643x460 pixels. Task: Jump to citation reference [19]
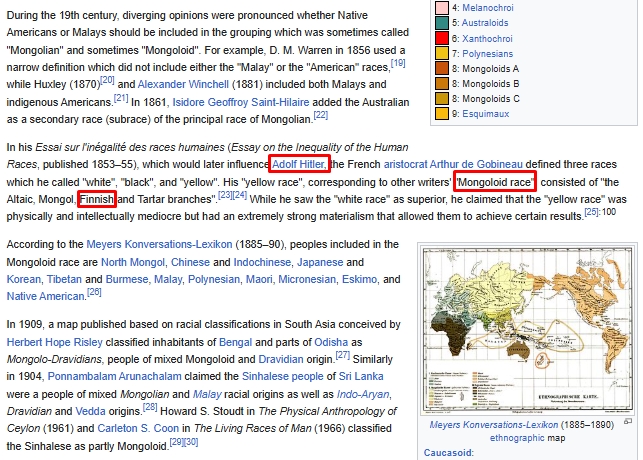click(398, 63)
